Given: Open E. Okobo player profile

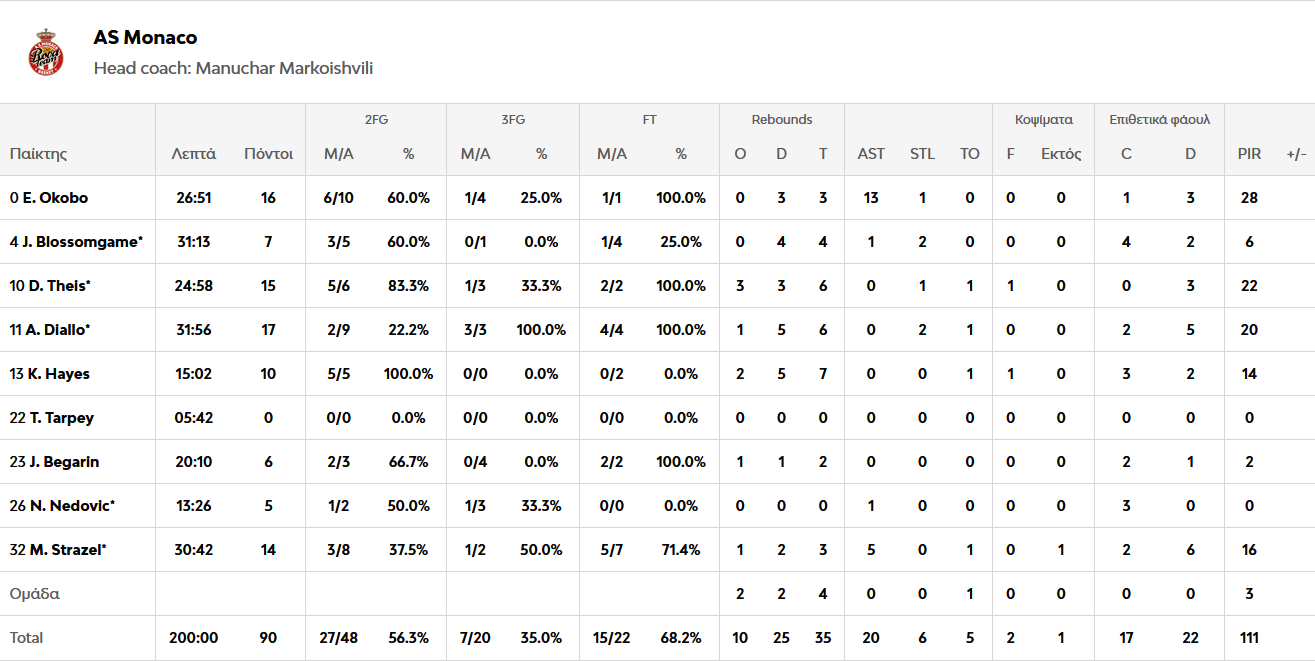Looking at the screenshot, I should click(55, 198).
